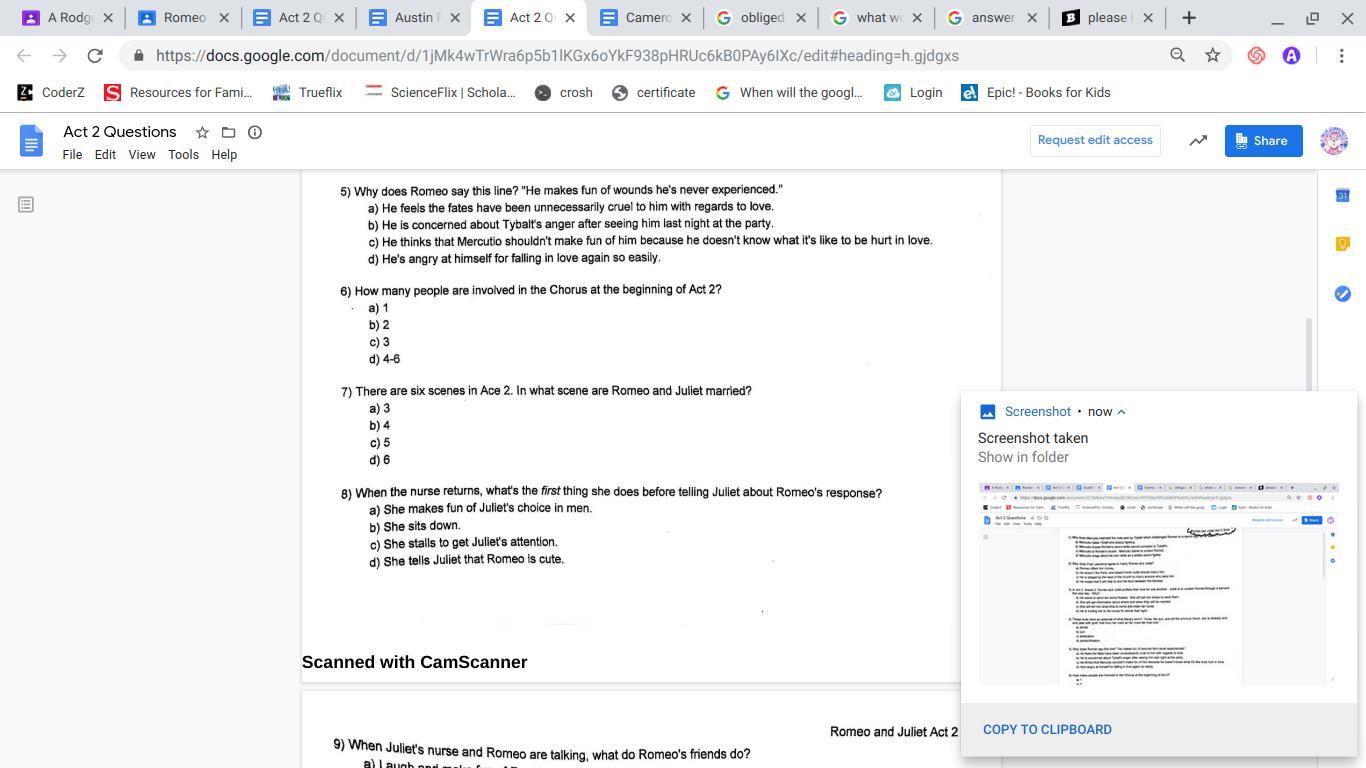
Task: Open the crosh bookmark
Action: (563, 93)
